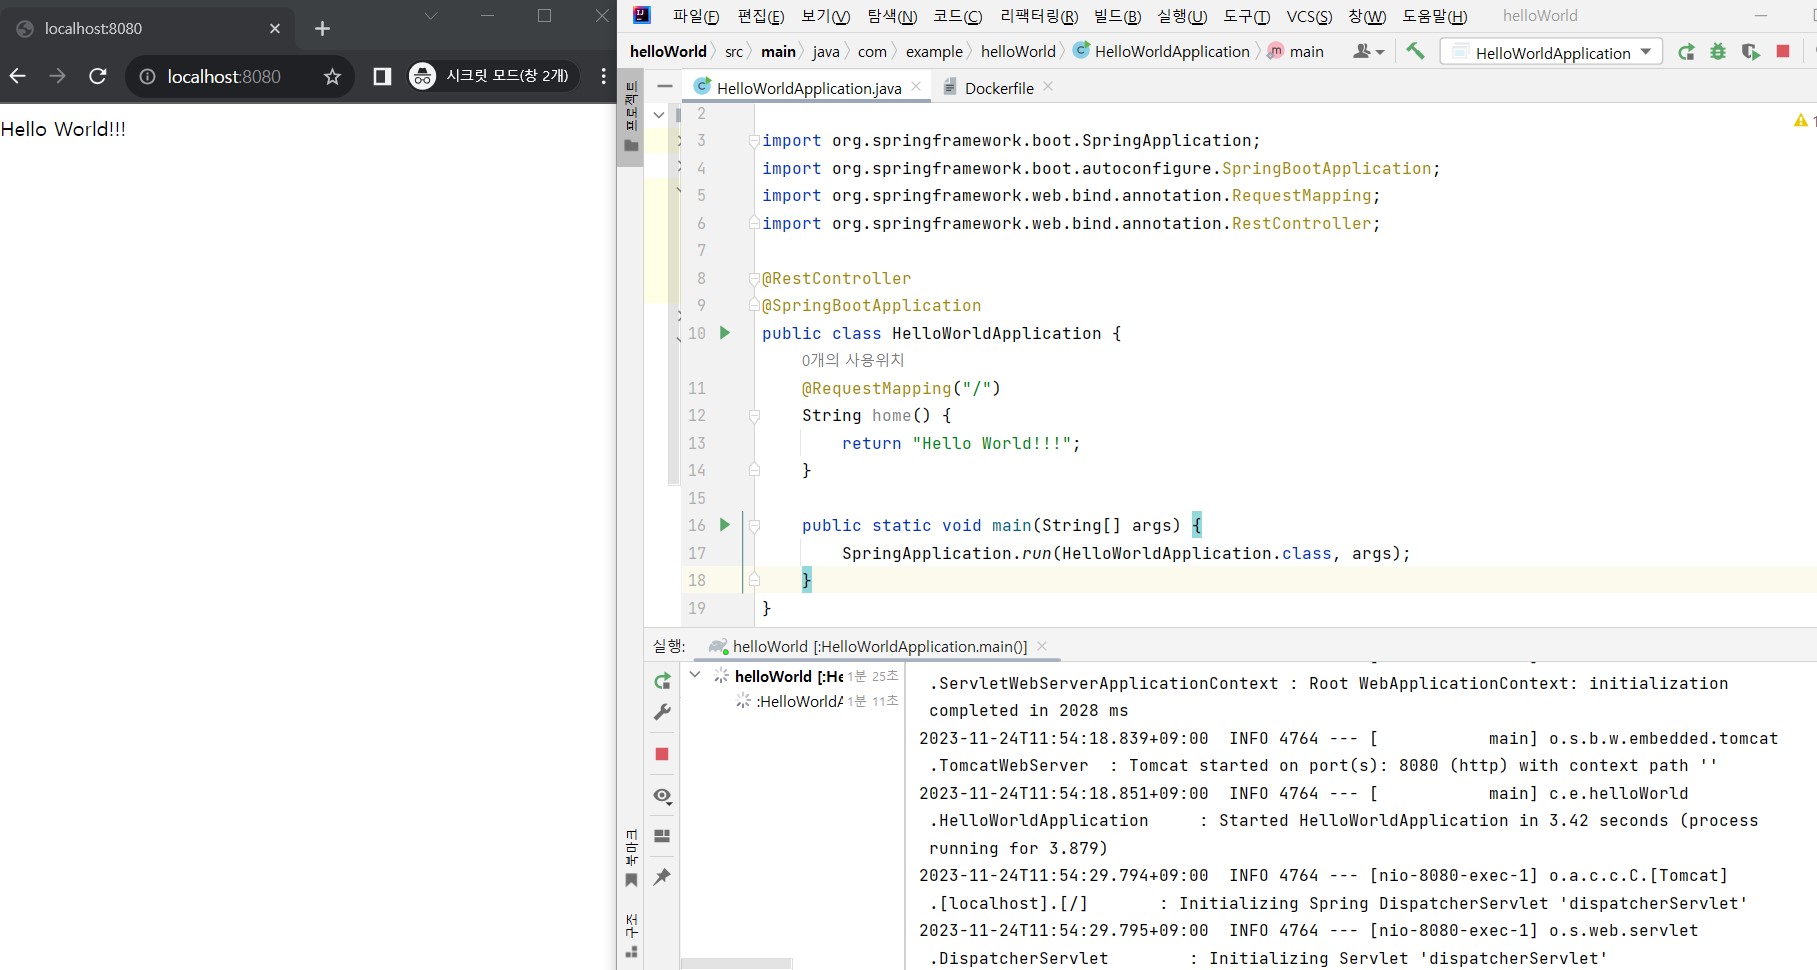Pin the run tab with the pin icon
The width and height of the screenshot is (1817, 970).
tap(662, 877)
